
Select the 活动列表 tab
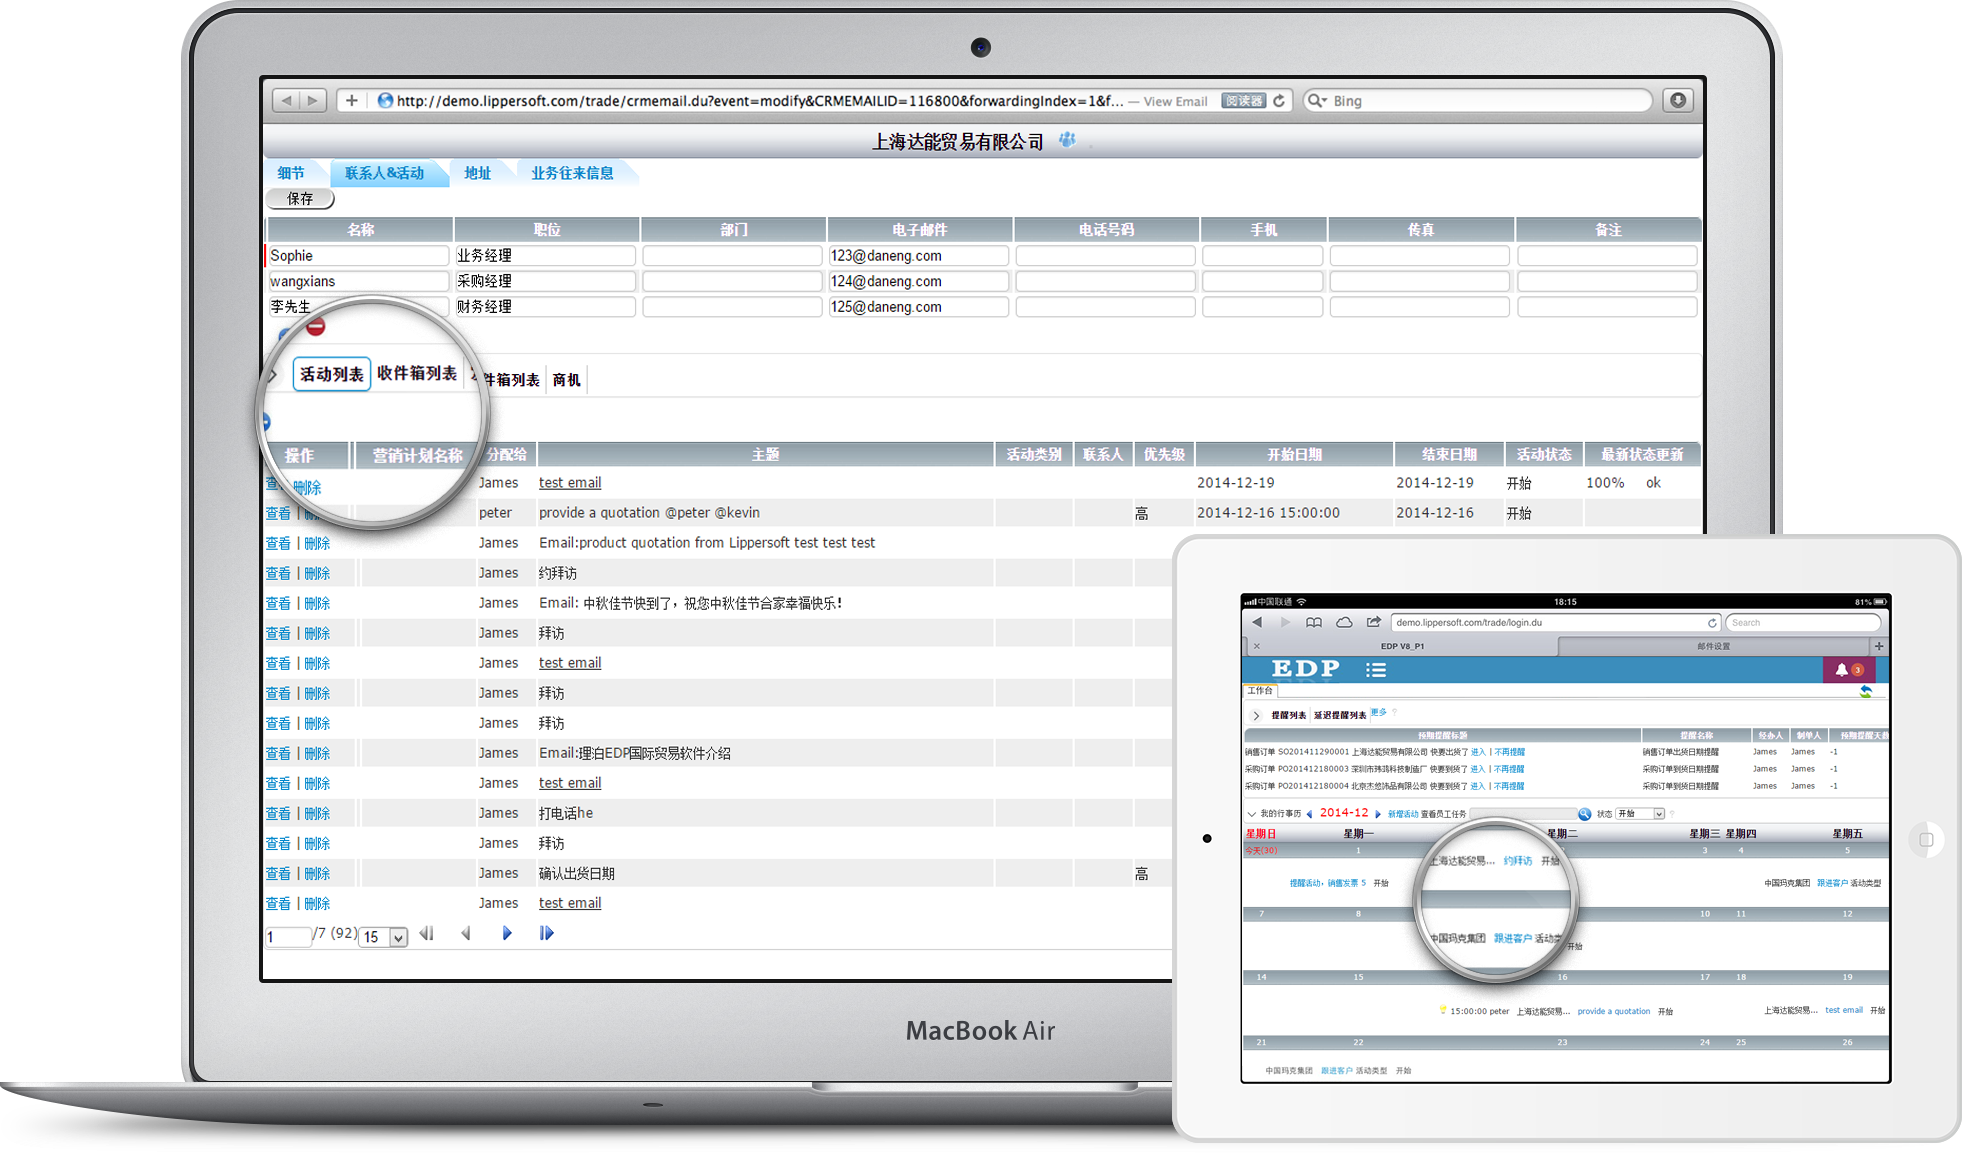pos(331,374)
